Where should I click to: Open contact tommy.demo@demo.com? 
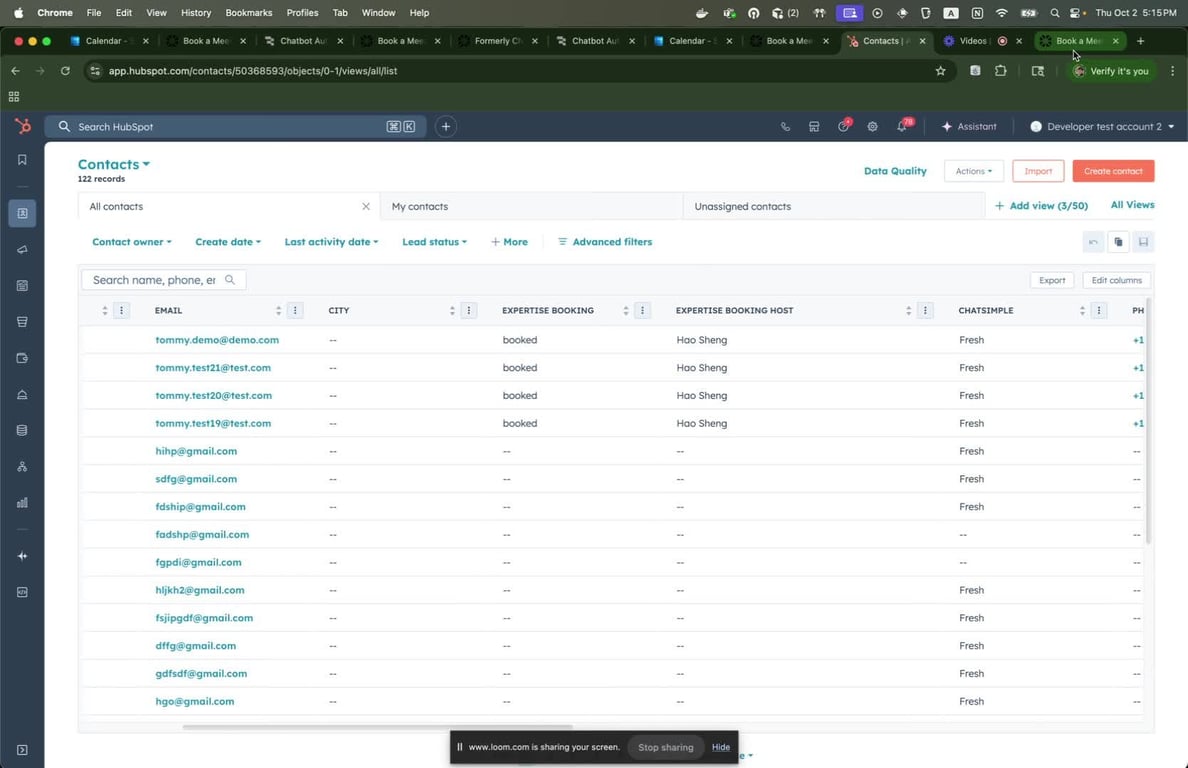(217, 340)
